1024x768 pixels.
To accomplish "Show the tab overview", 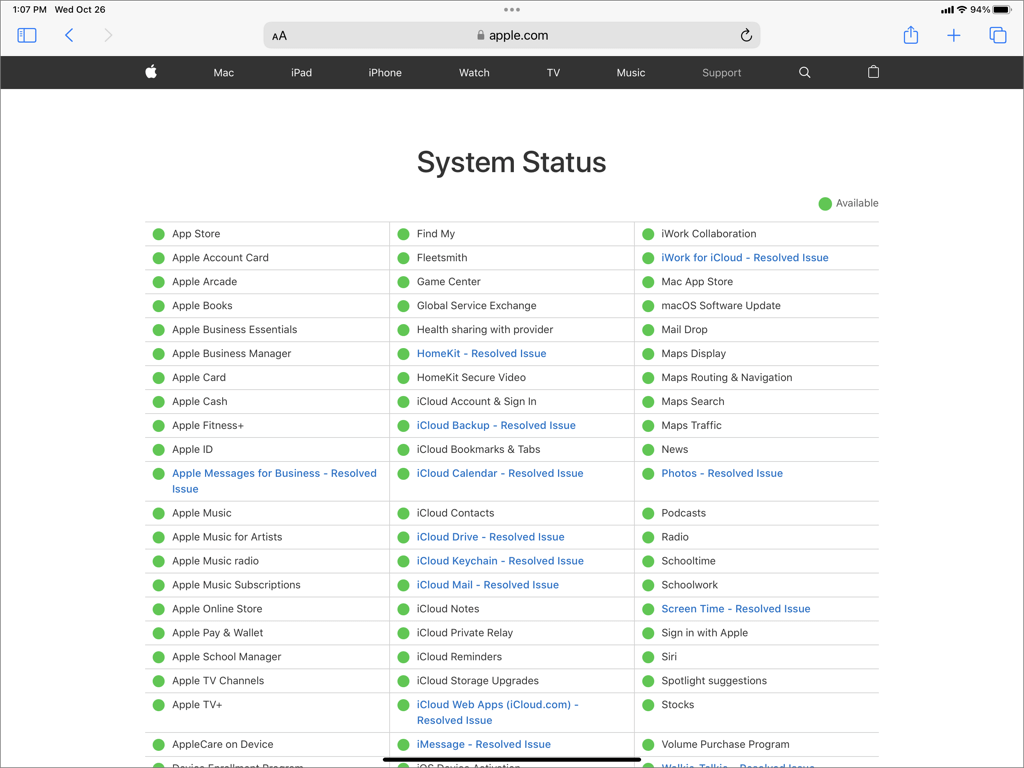I will tap(997, 35).
